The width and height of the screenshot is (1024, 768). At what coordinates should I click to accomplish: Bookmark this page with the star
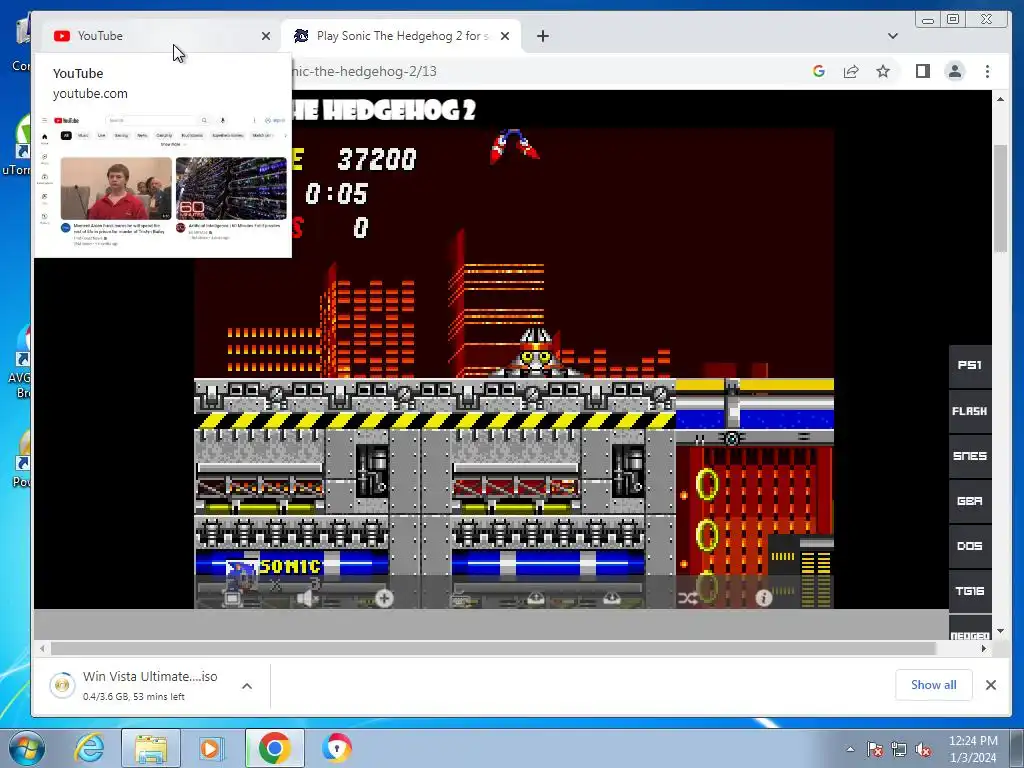(883, 71)
